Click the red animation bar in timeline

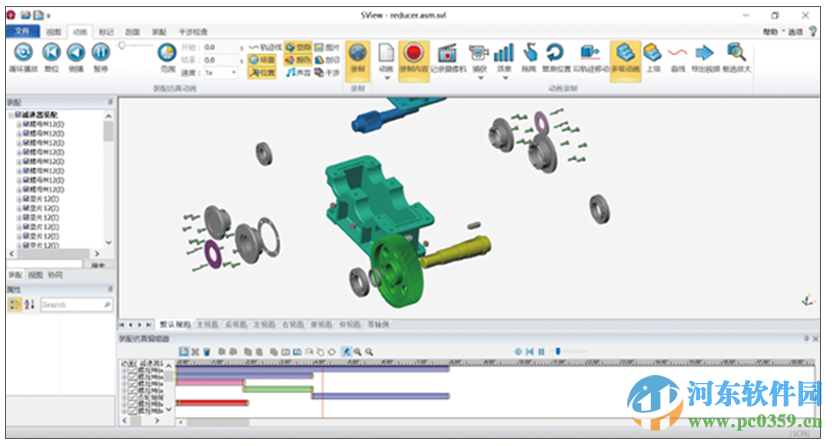212,403
